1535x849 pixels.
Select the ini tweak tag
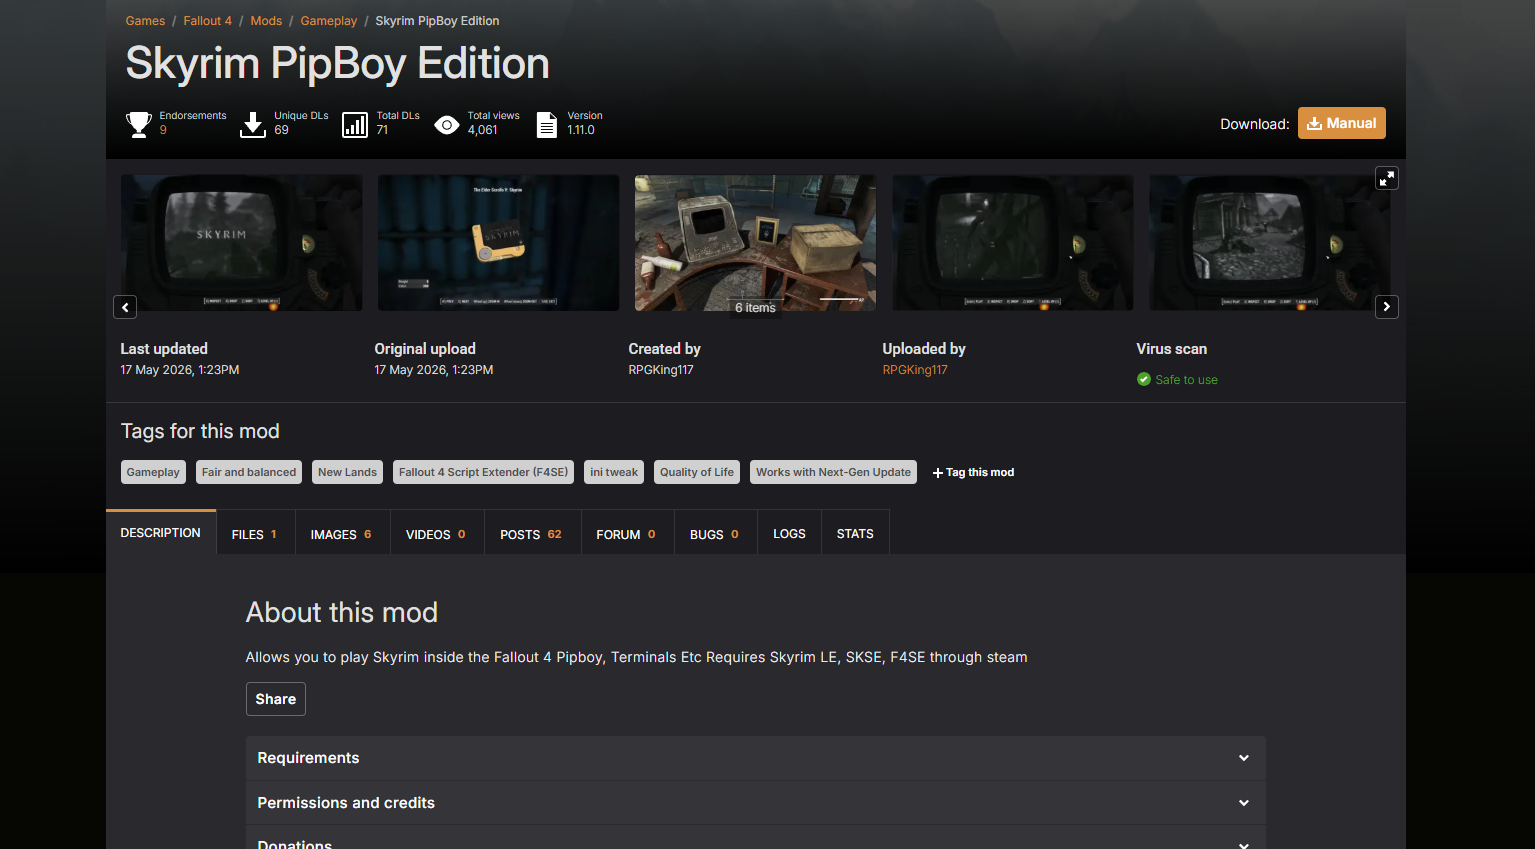tap(614, 472)
